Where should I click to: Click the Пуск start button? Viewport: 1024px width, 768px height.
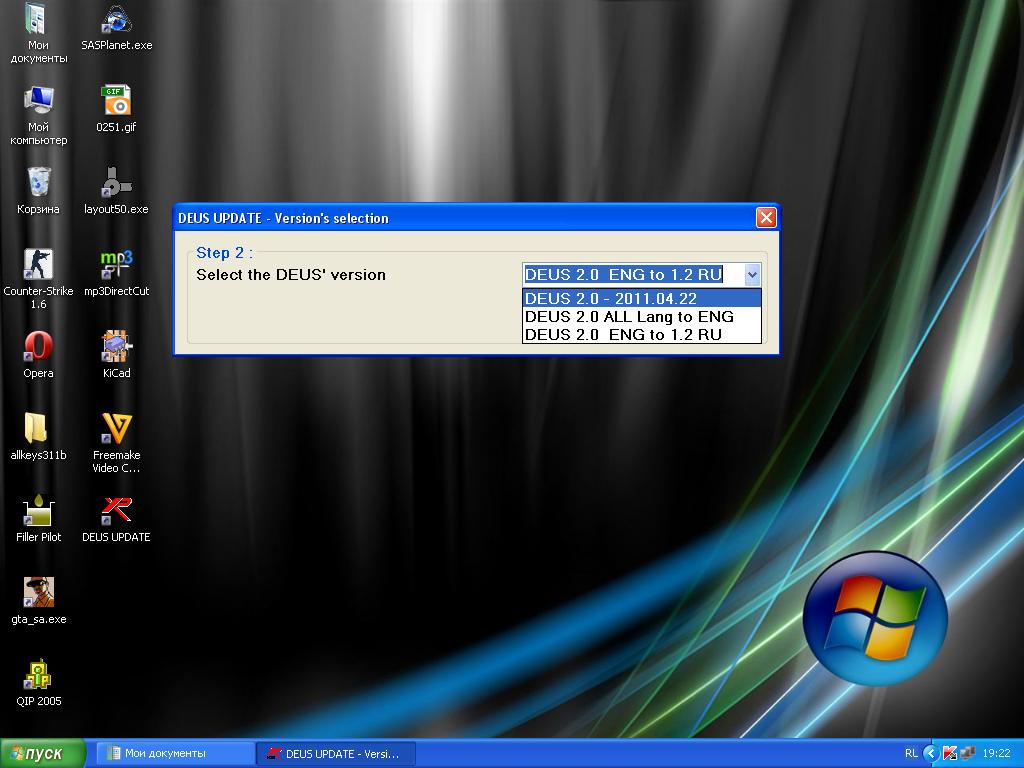coord(44,754)
